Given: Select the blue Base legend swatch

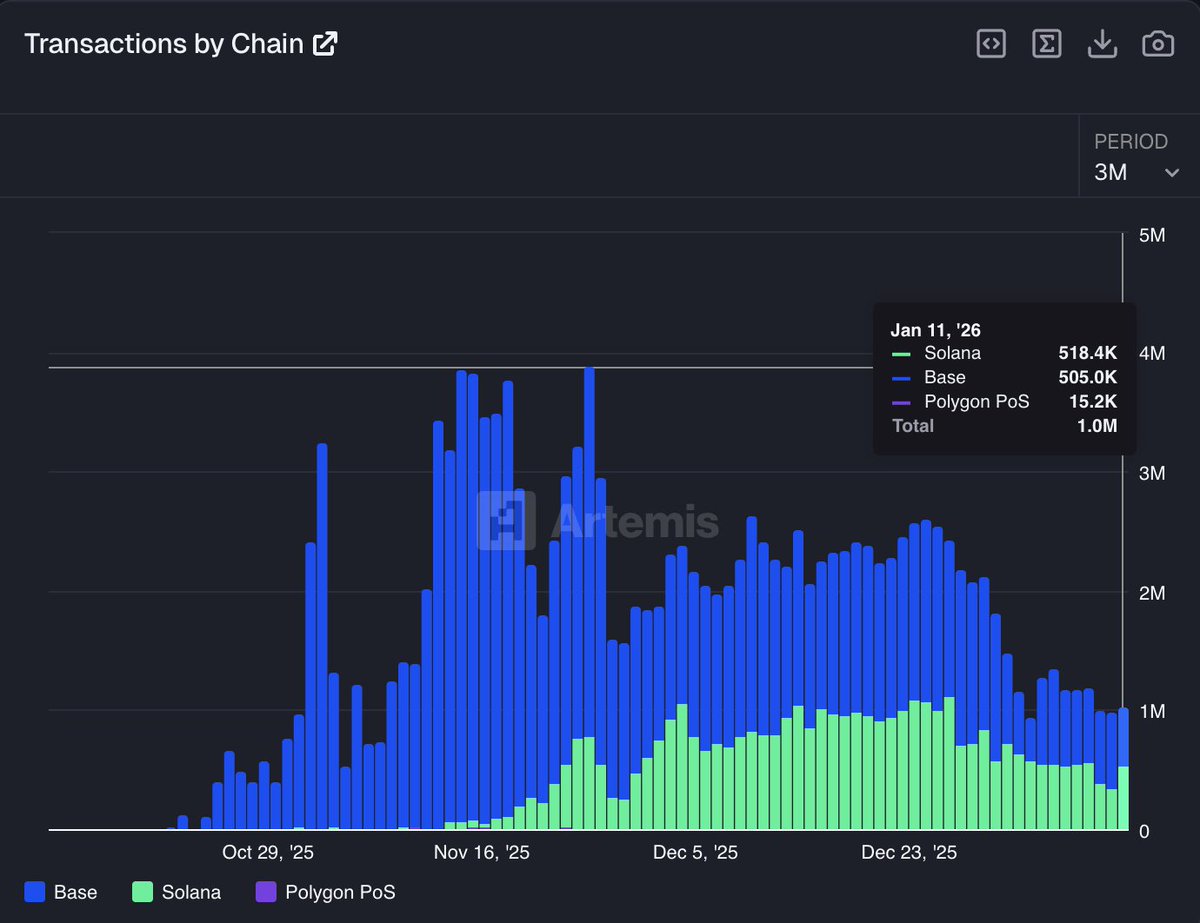Looking at the screenshot, I should click(35, 892).
